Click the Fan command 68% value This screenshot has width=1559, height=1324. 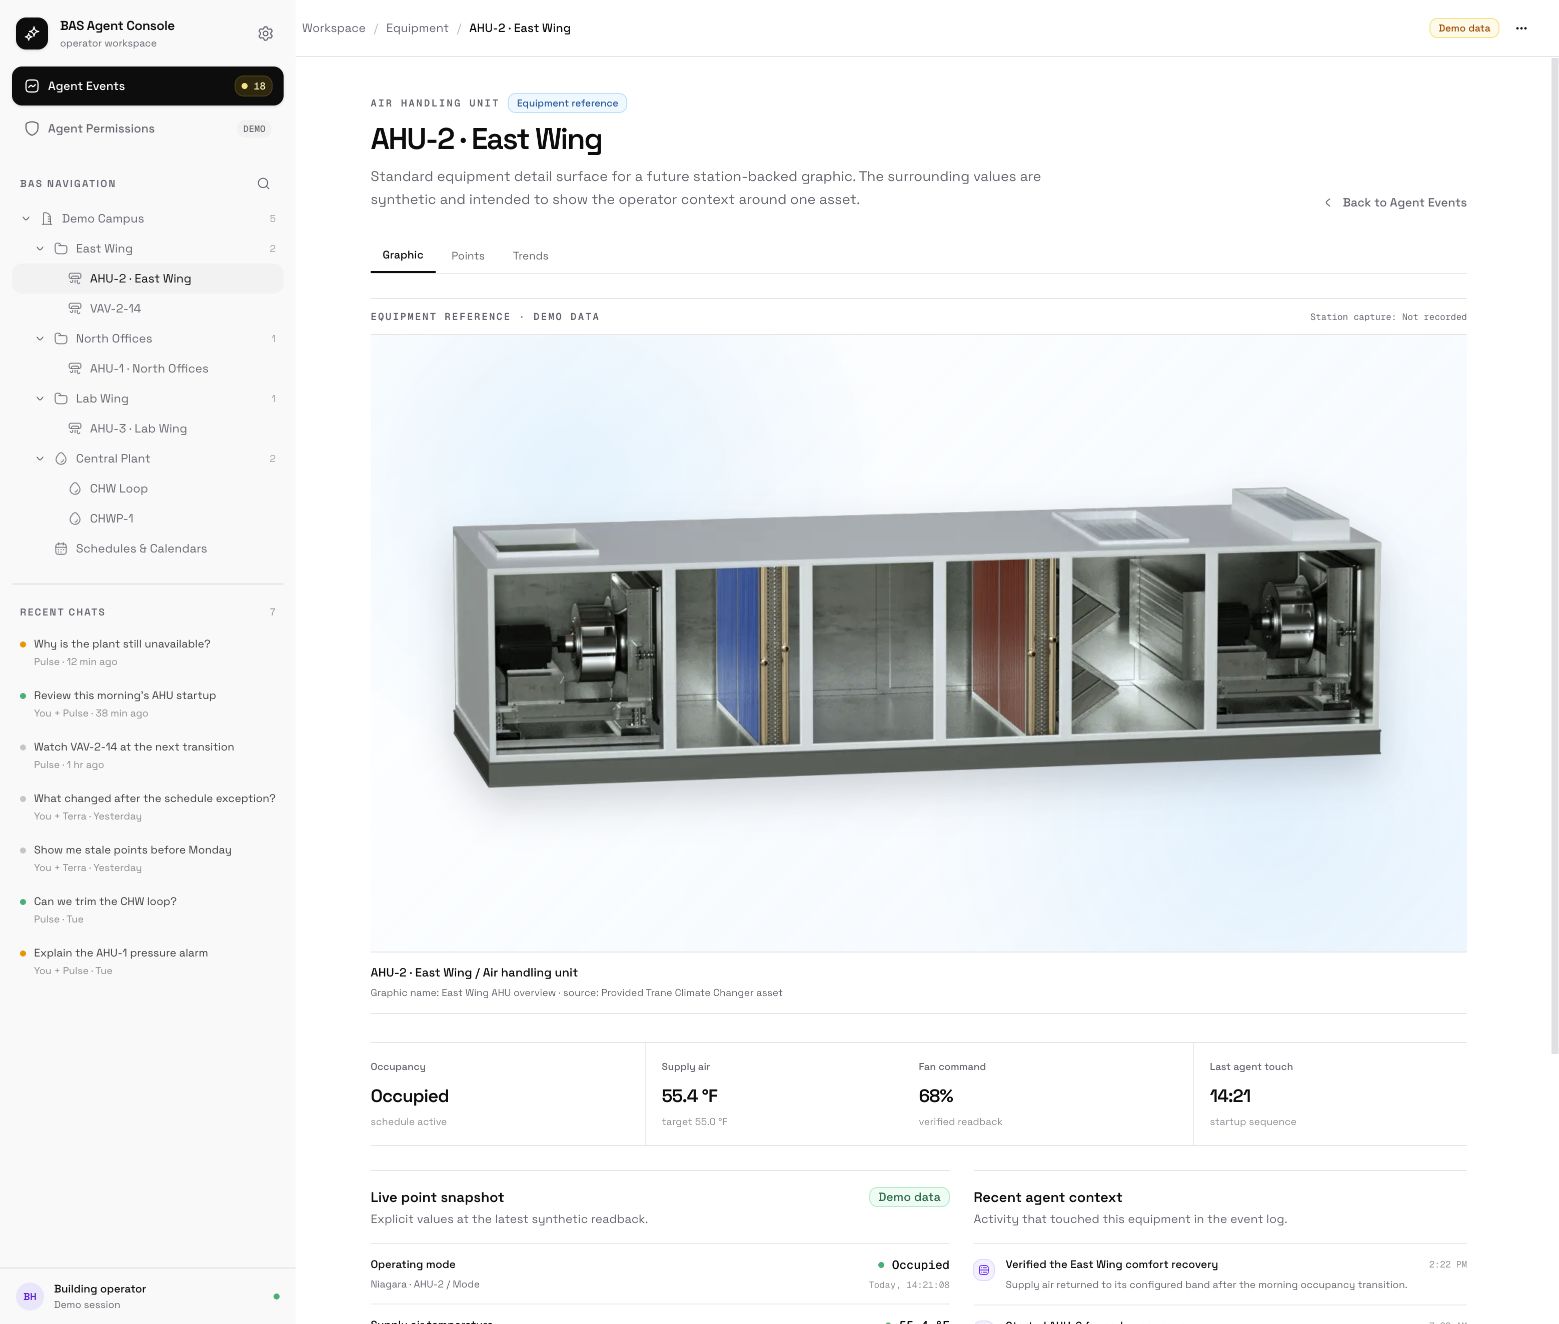[936, 1097]
